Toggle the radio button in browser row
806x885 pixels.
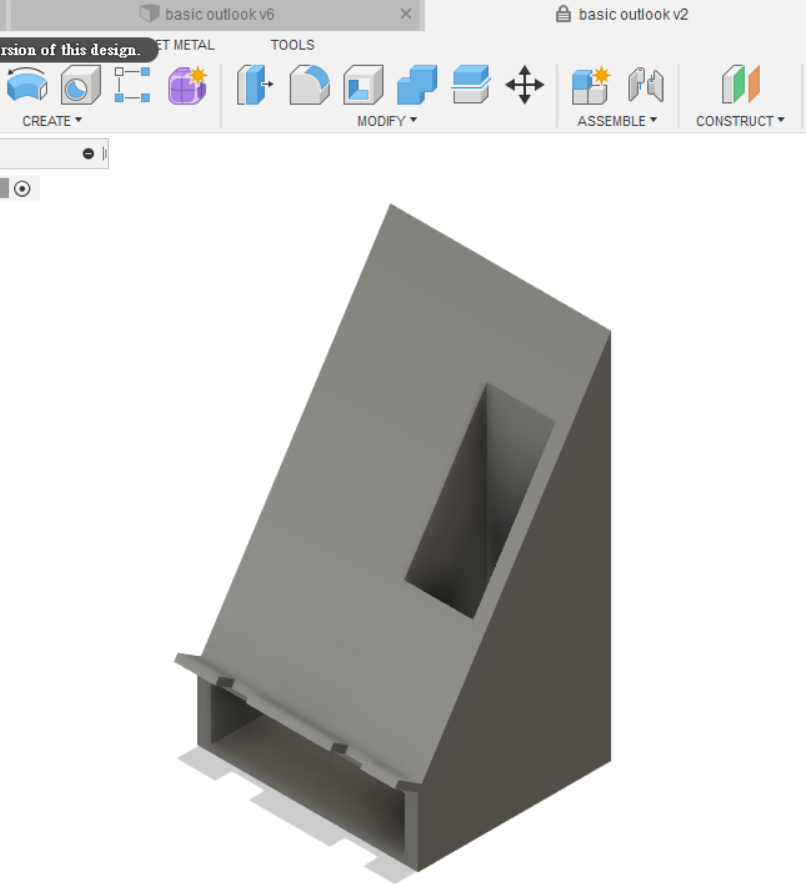click(x=22, y=189)
